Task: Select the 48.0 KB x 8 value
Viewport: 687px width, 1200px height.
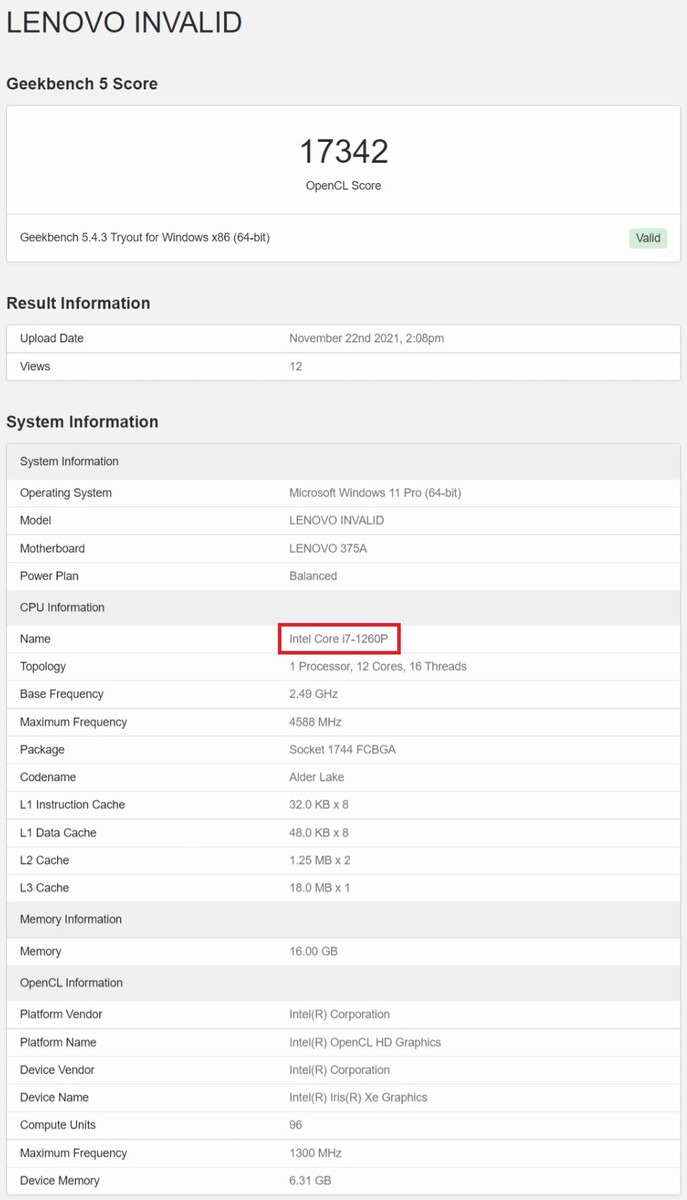Action: (x=319, y=833)
